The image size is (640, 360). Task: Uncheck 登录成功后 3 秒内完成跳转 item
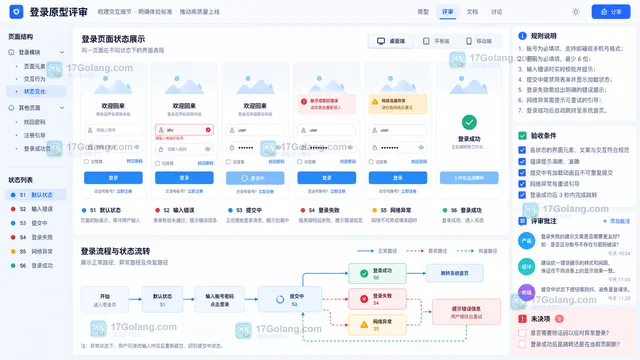tap(522, 195)
